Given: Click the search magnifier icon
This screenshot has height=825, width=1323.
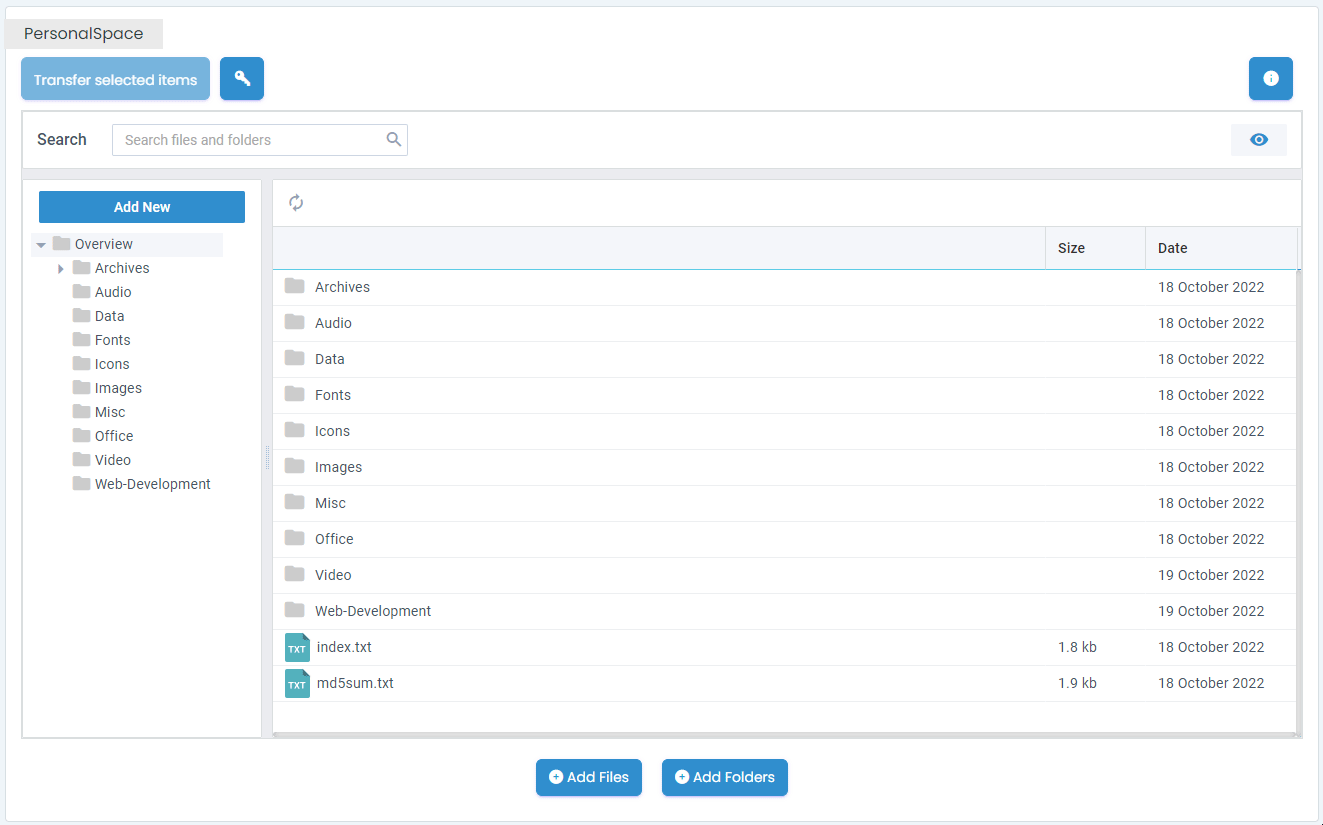Looking at the screenshot, I should [394, 140].
